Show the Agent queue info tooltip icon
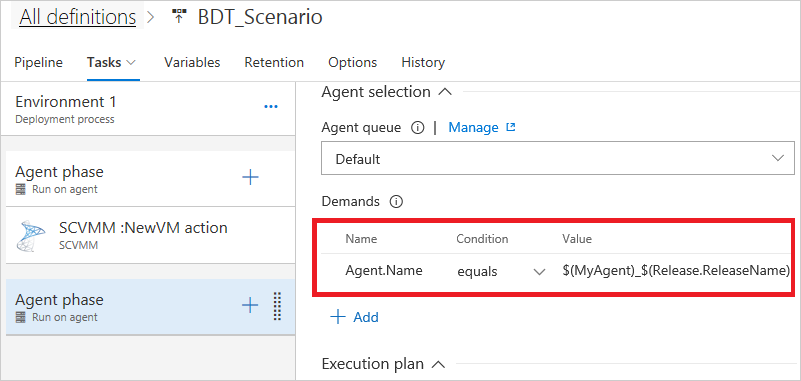The height and width of the screenshot is (381, 801). point(417,128)
